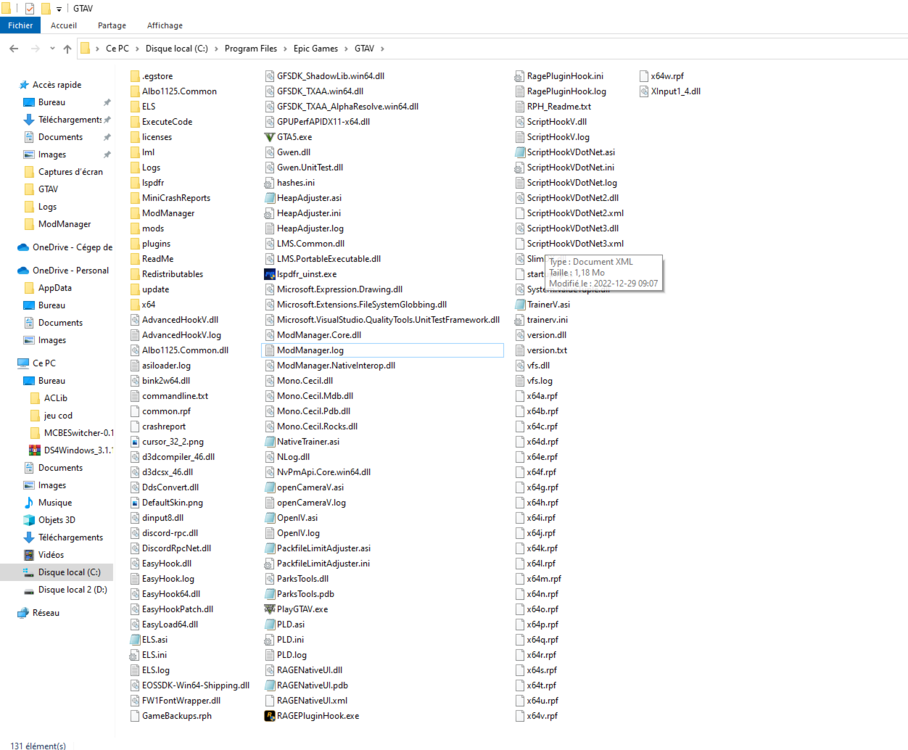The image size is (908, 750).
Task: Select the plugins folder icon
Action: (135, 244)
